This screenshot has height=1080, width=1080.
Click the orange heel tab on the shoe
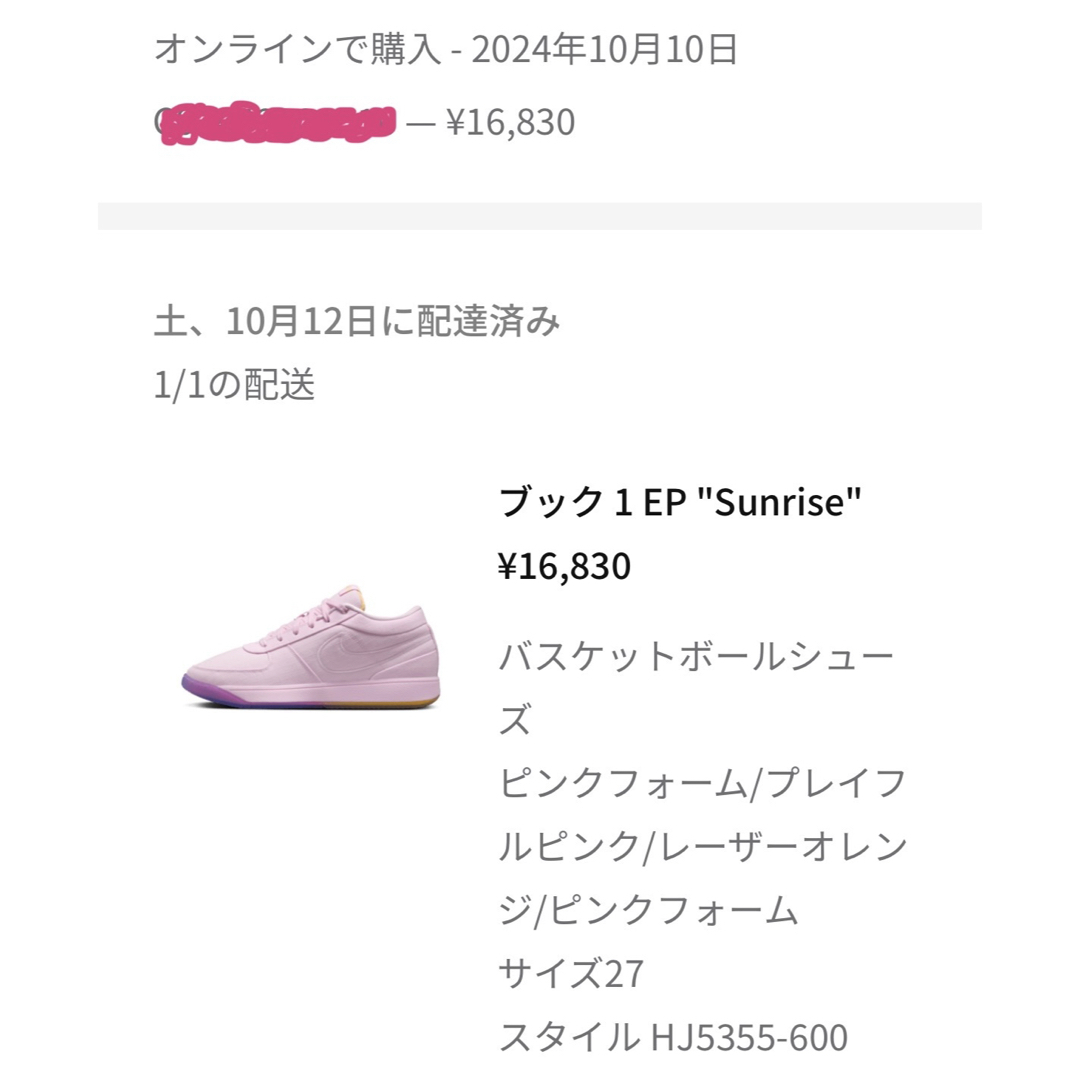[x=356, y=596]
